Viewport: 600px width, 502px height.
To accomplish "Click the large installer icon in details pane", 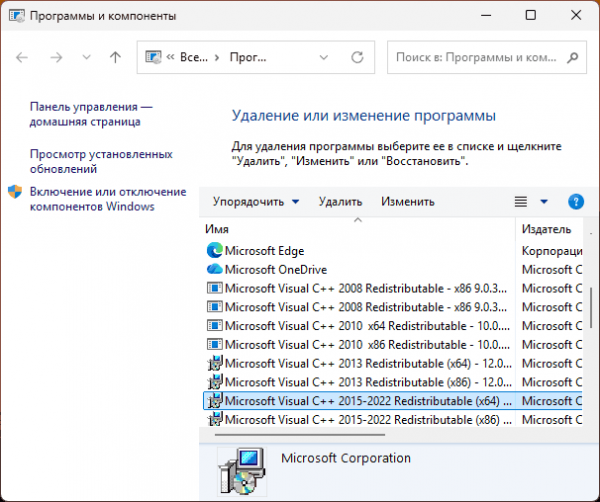I will point(242,472).
